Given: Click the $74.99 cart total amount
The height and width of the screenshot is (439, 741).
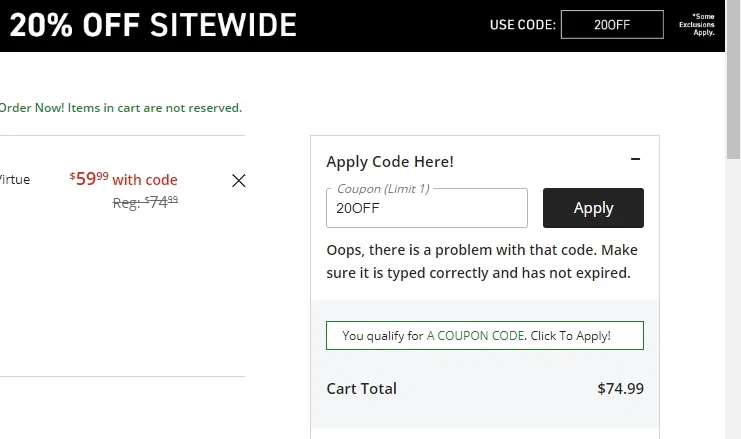Looking at the screenshot, I should [x=620, y=389].
